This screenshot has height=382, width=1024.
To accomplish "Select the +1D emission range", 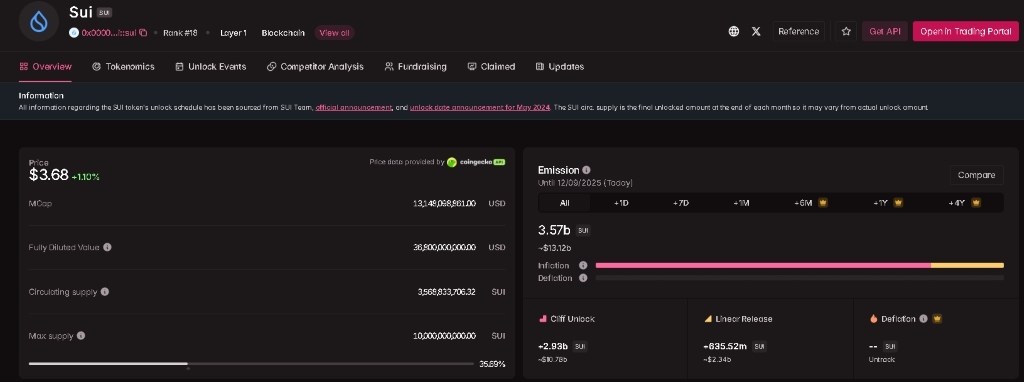I will (621, 203).
